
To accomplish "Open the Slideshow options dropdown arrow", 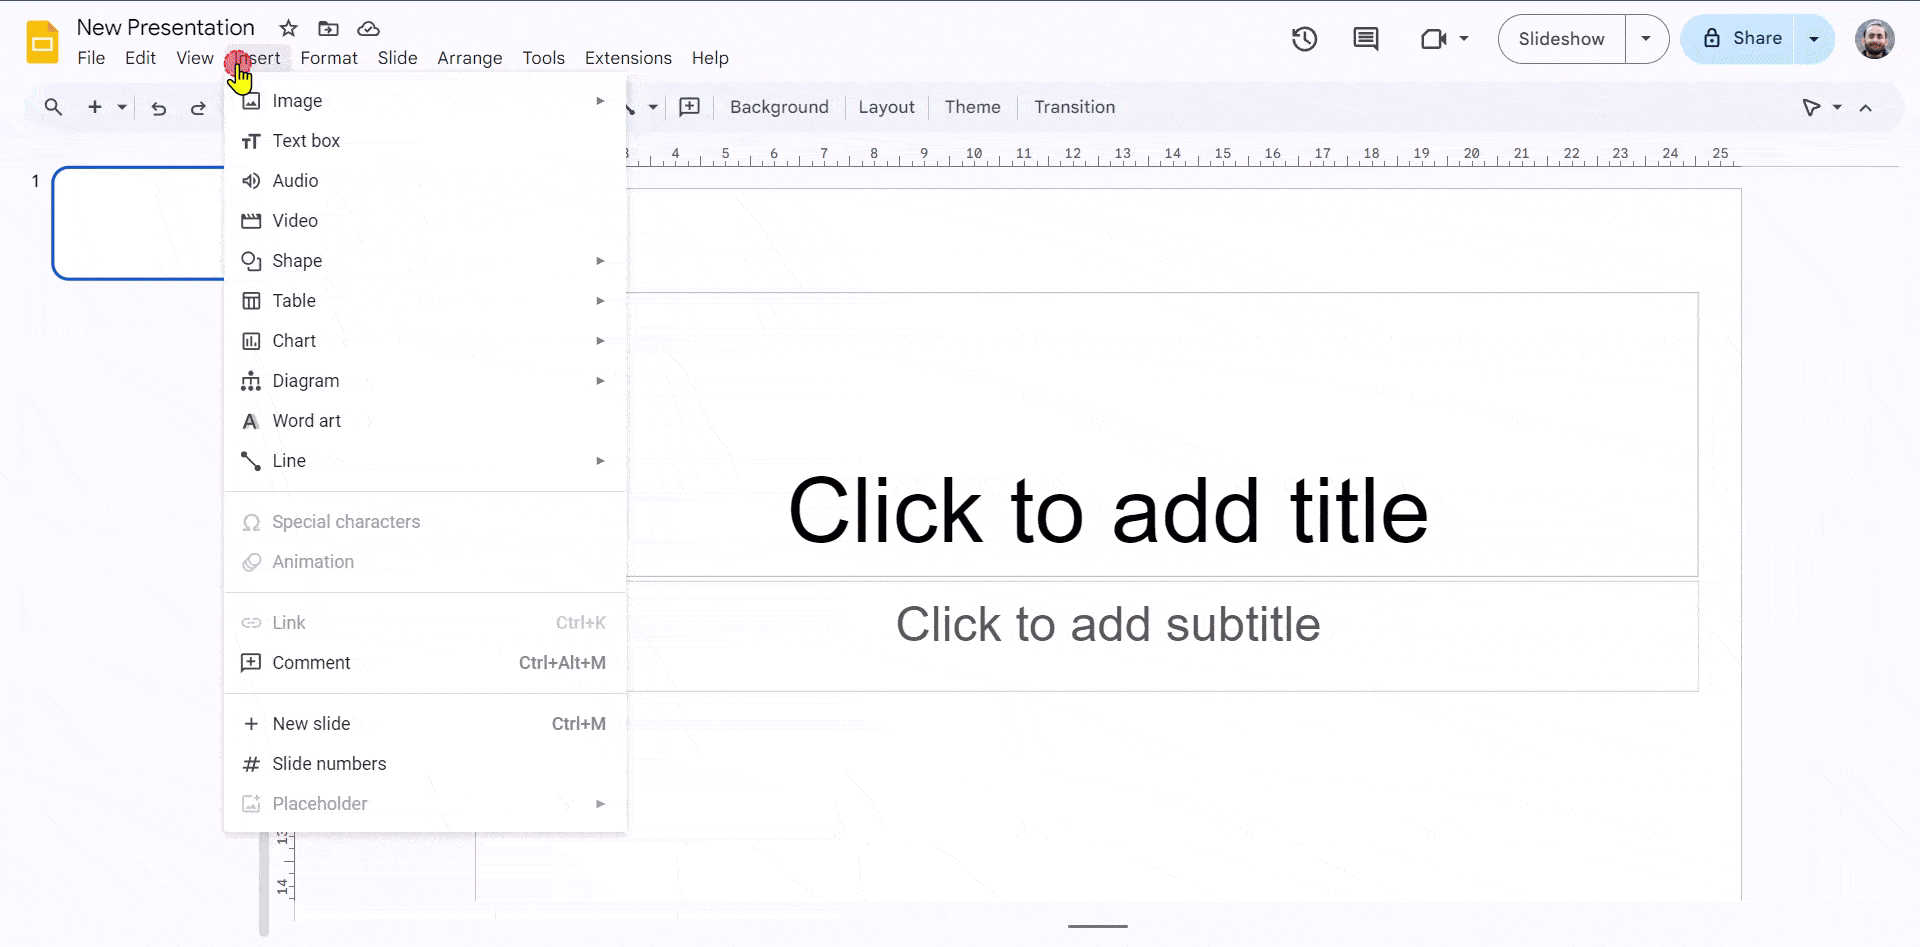I will [1646, 39].
